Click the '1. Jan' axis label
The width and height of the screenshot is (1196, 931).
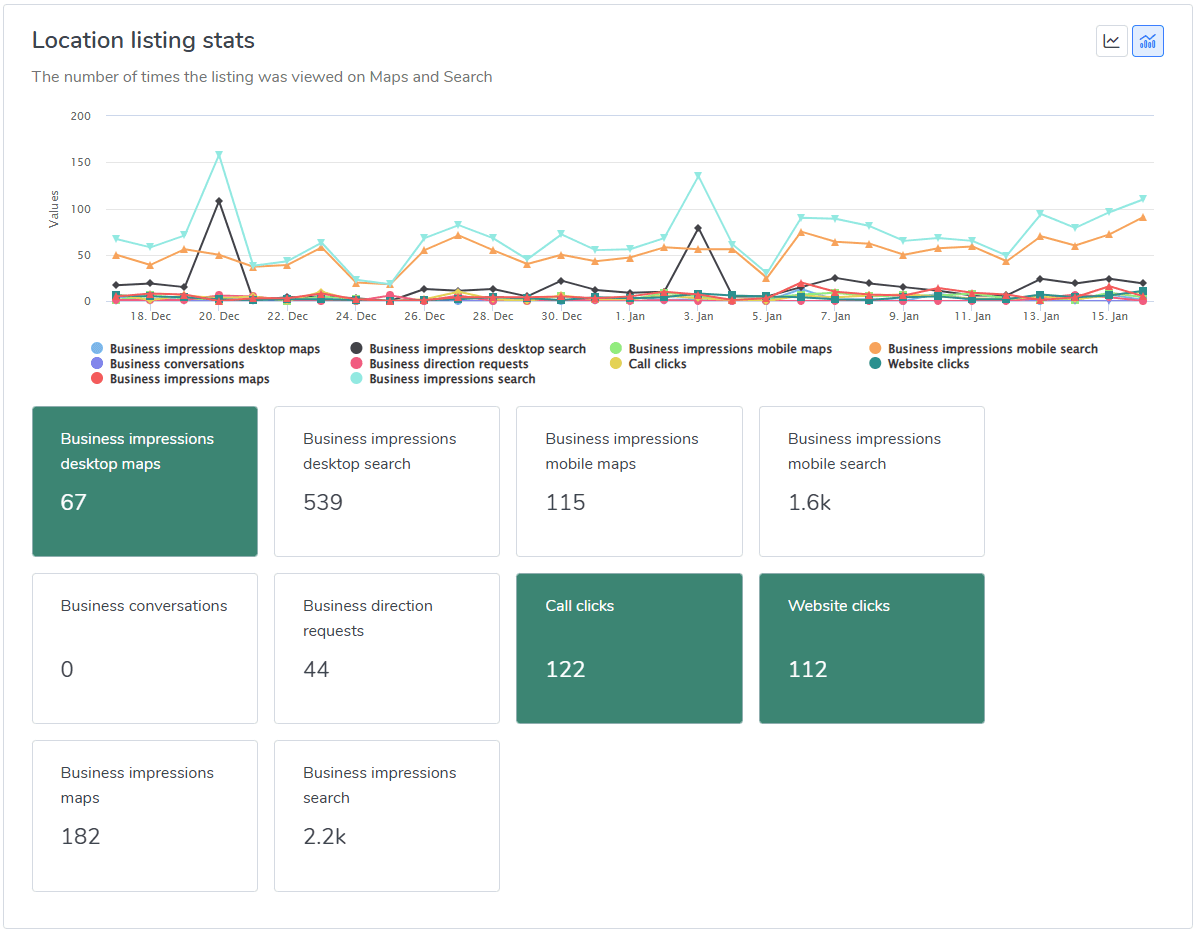point(630,316)
